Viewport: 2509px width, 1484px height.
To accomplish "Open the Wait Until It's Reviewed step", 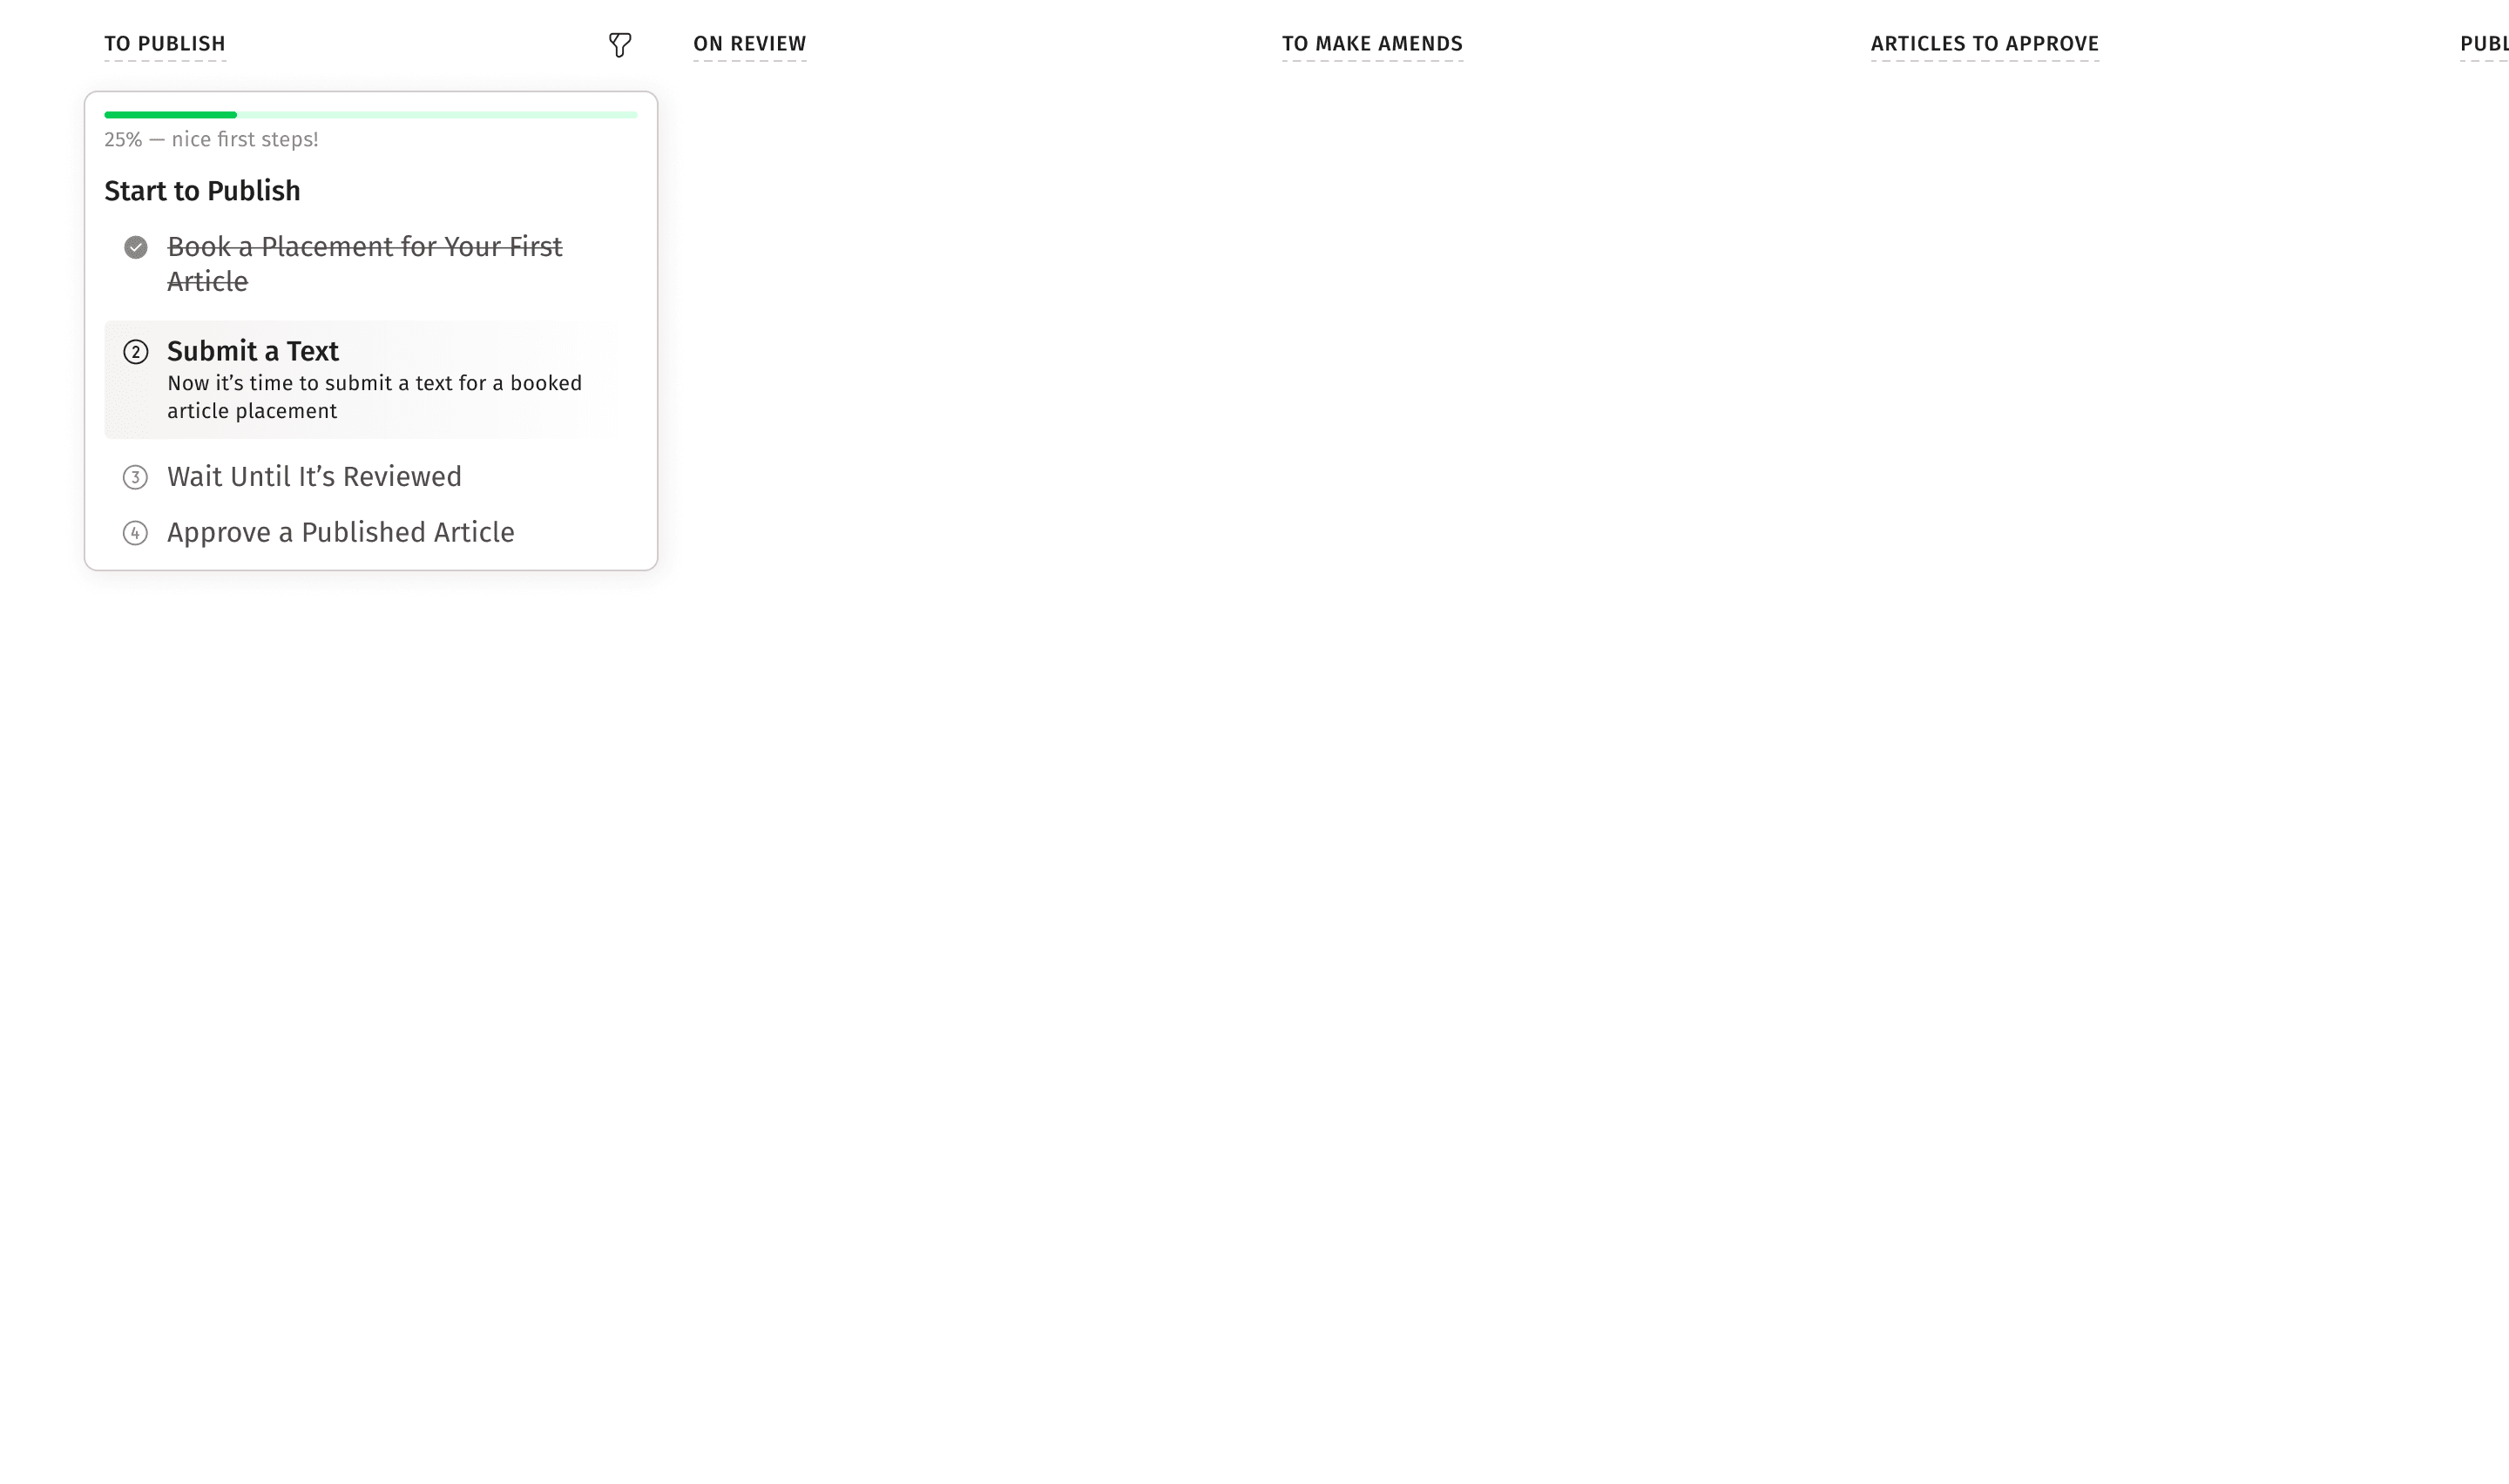I will pyautogui.click(x=314, y=477).
